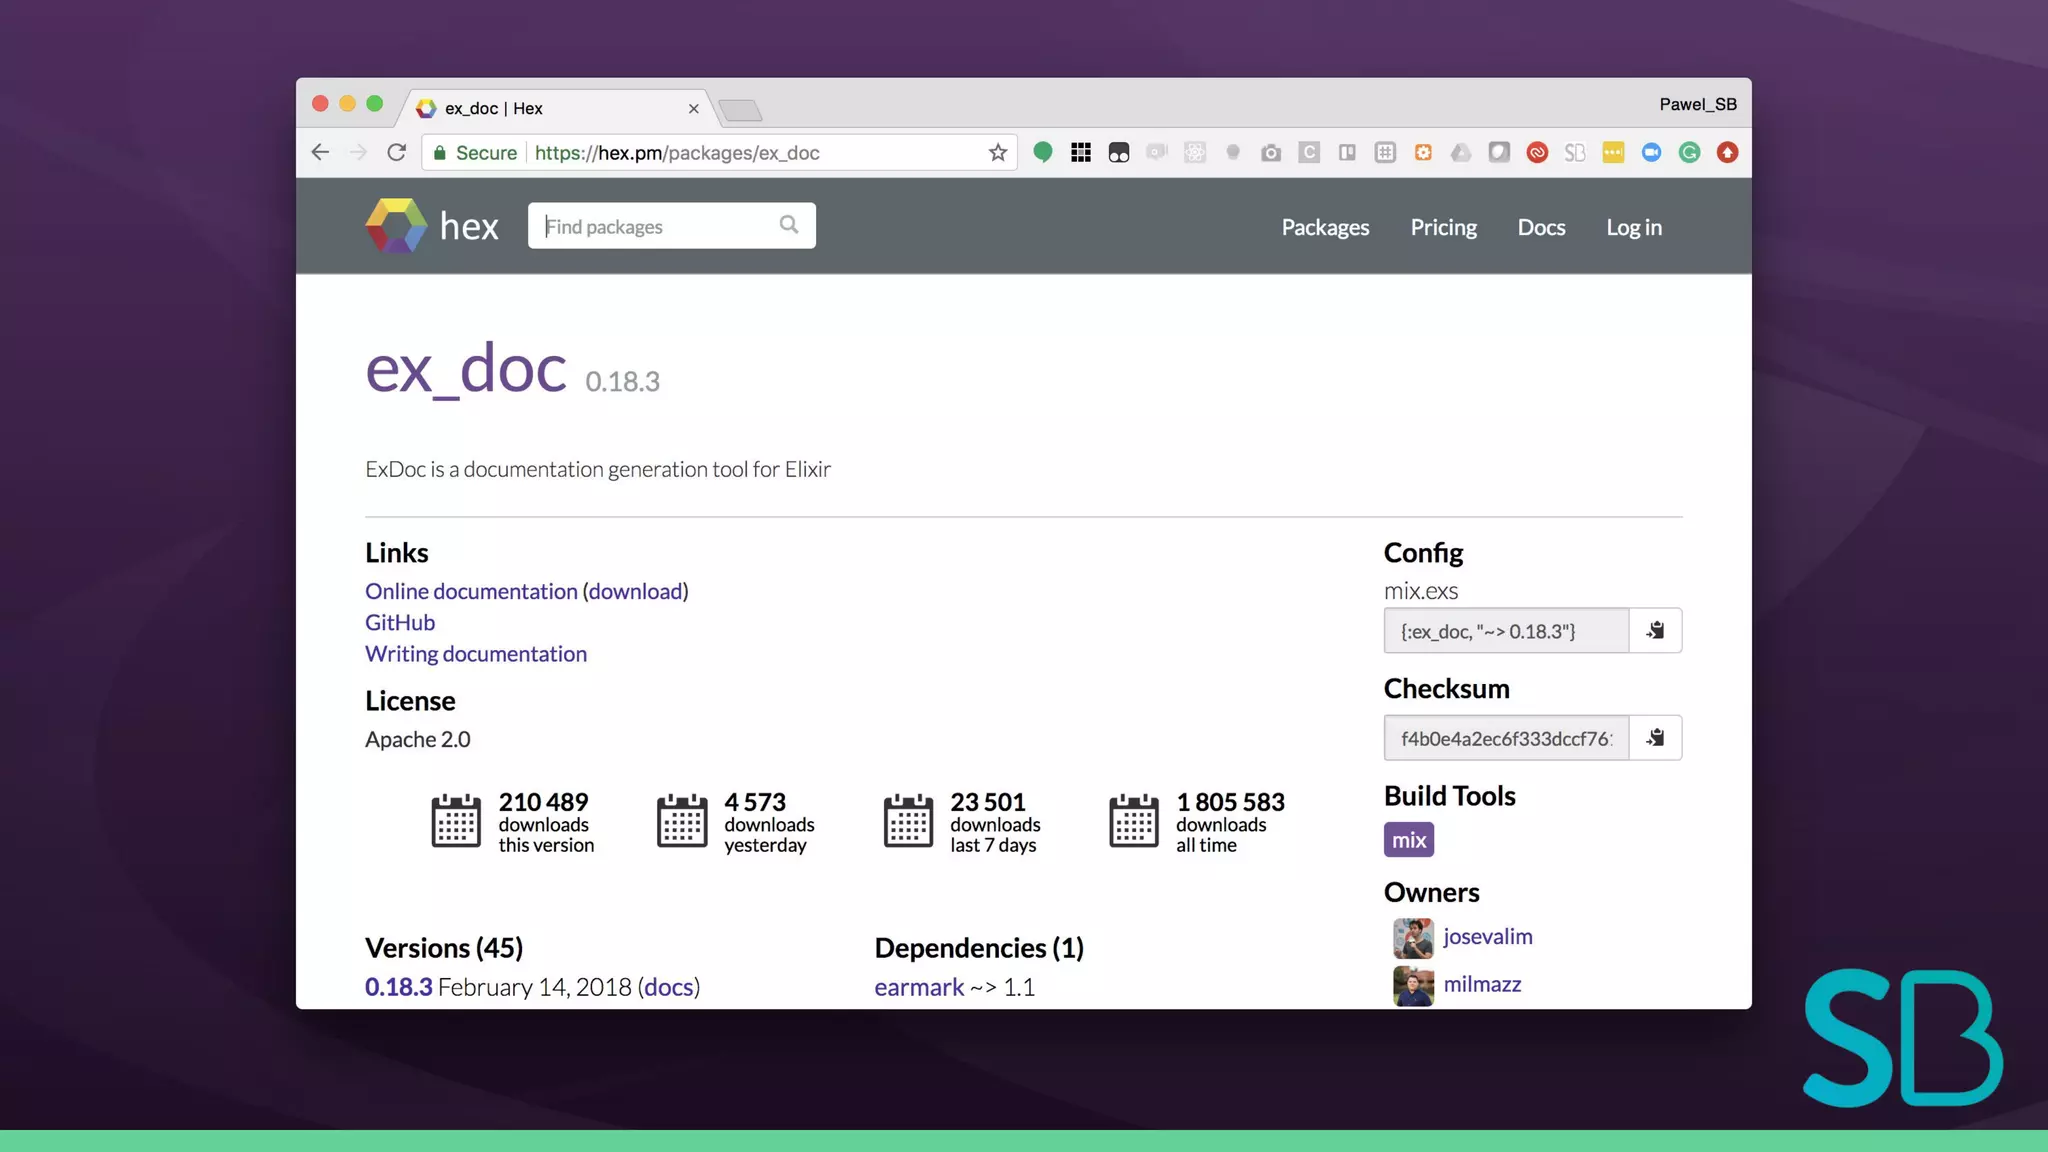Open the earmark dependency link
The image size is (2048, 1152).
click(918, 988)
